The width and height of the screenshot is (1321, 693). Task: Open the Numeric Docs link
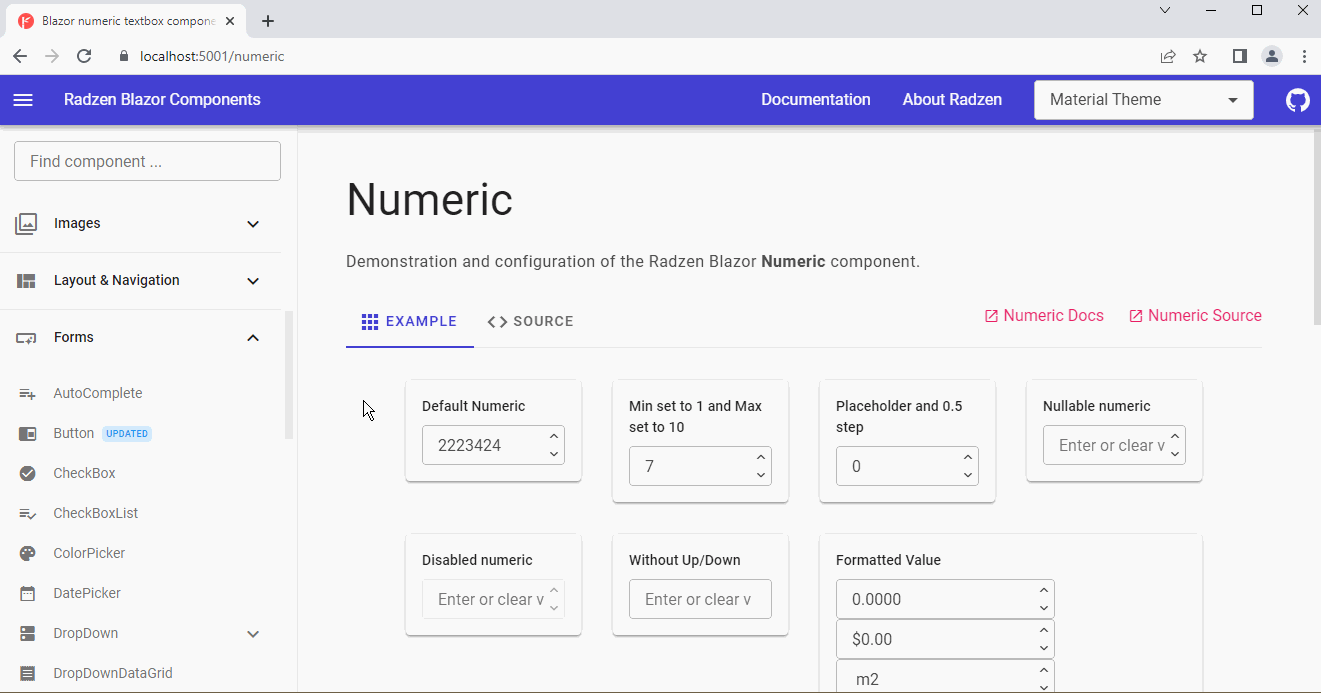1044,316
